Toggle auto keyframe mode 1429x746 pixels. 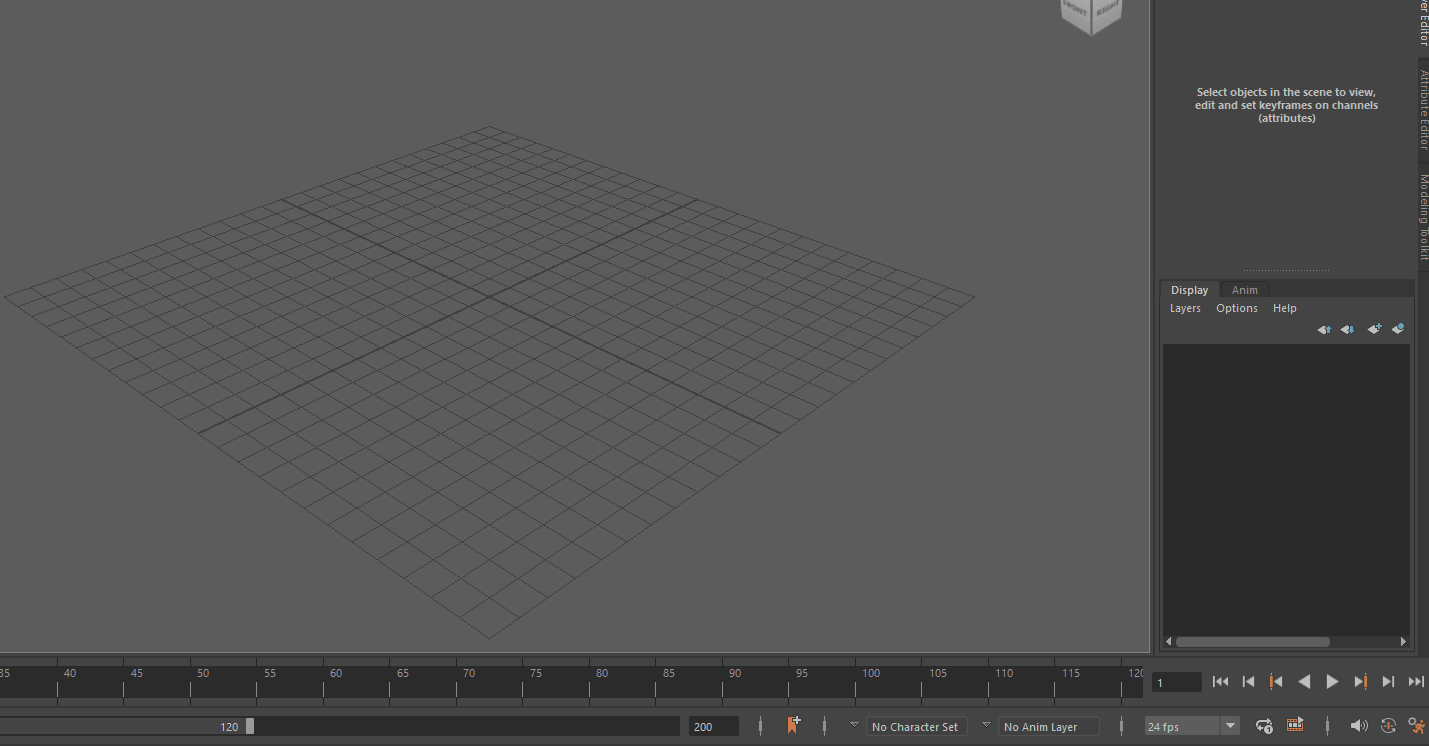tap(1387, 726)
